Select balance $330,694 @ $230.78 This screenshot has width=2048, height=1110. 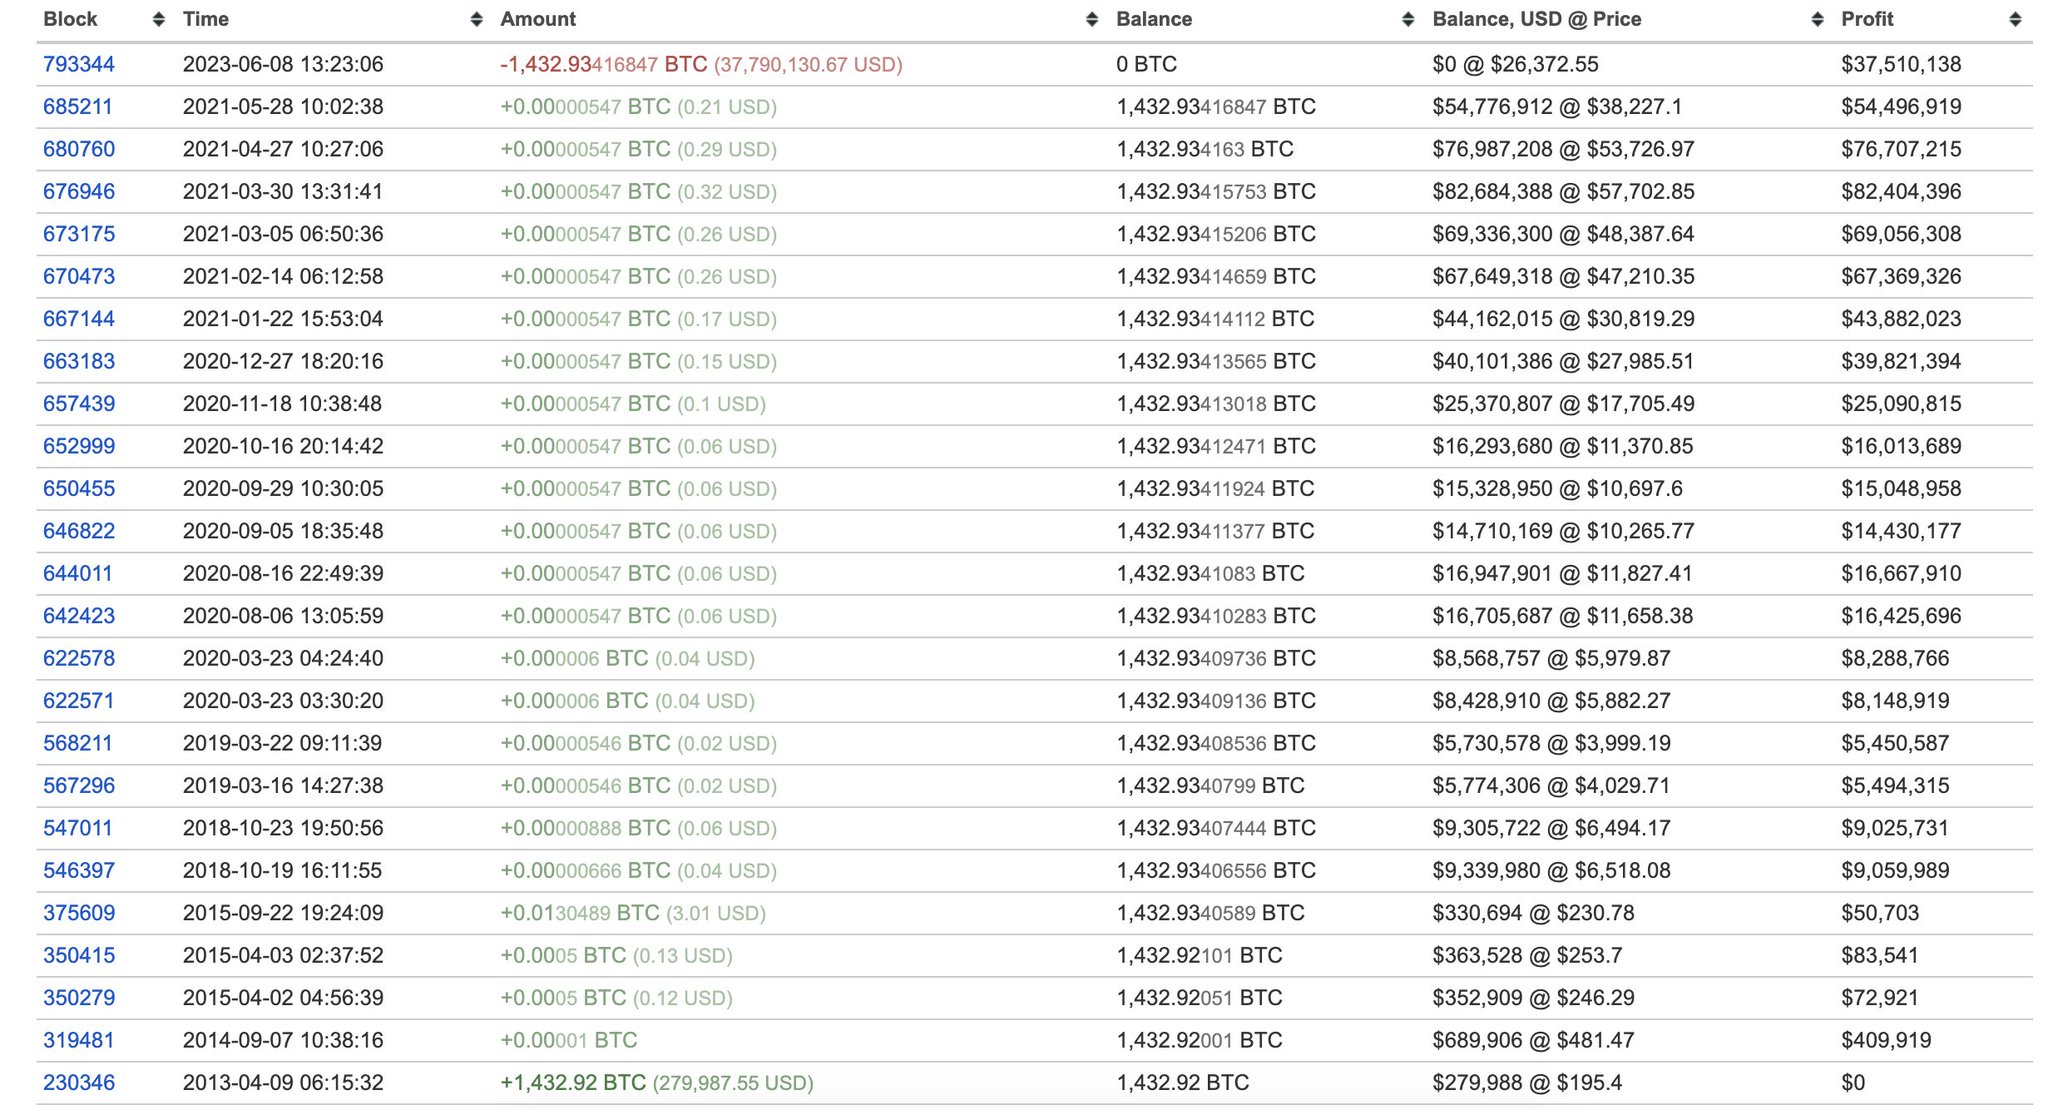click(1533, 914)
